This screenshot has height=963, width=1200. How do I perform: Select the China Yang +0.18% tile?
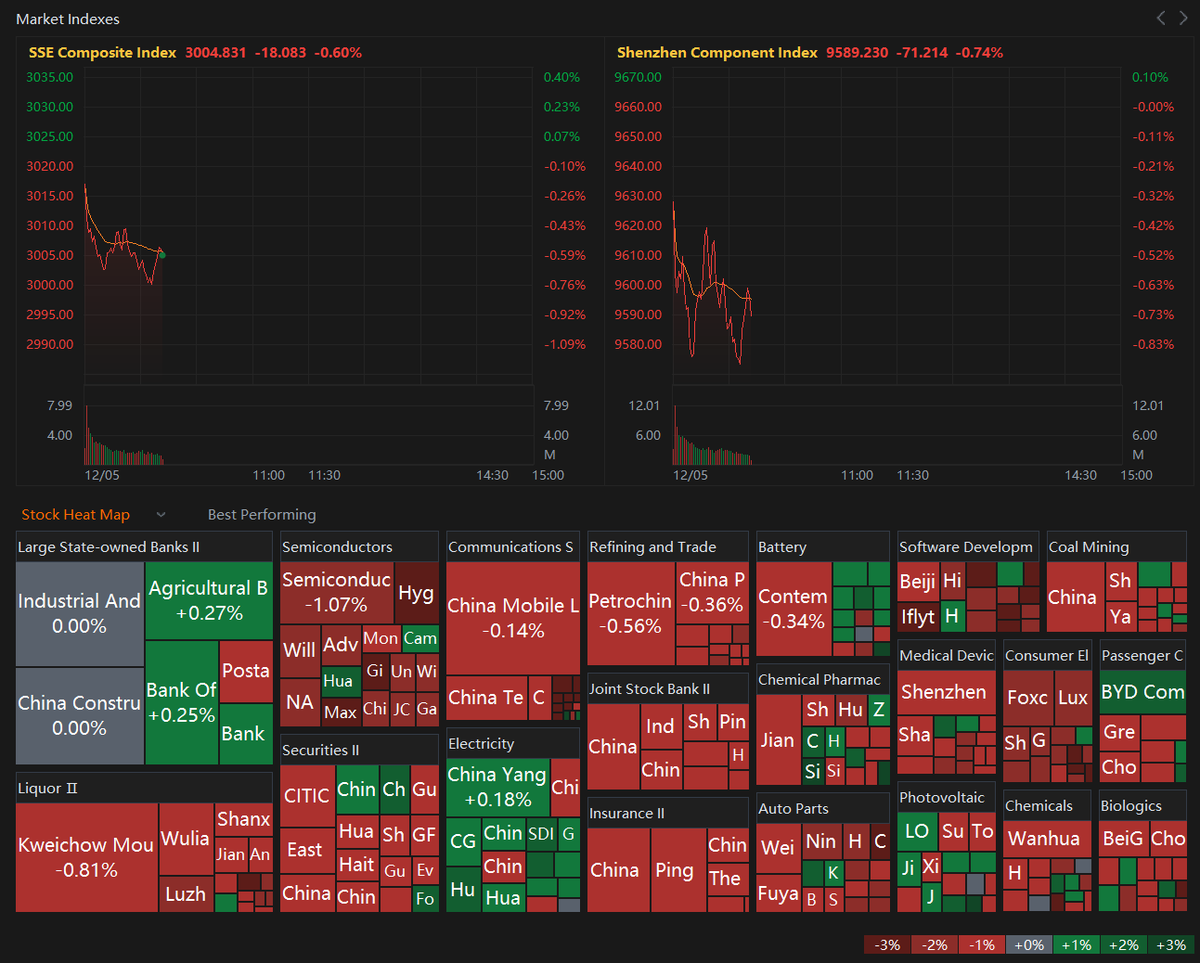coord(497,787)
